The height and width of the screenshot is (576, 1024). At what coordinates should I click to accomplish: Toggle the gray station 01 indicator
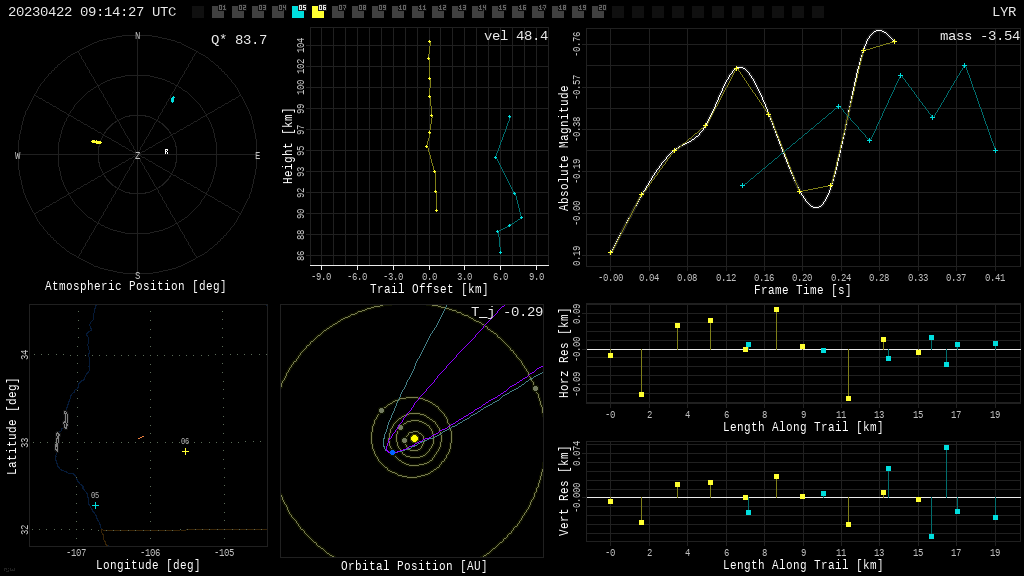[x=218, y=12]
